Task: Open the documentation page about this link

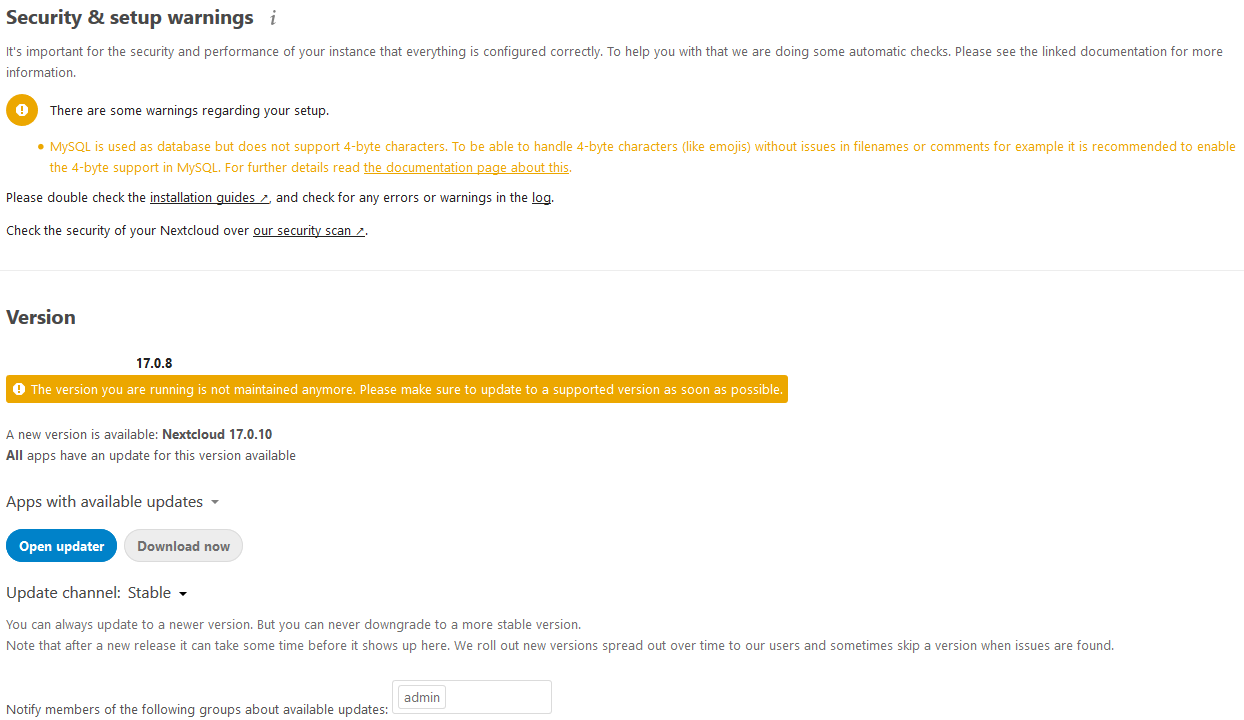Action: tap(467, 168)
